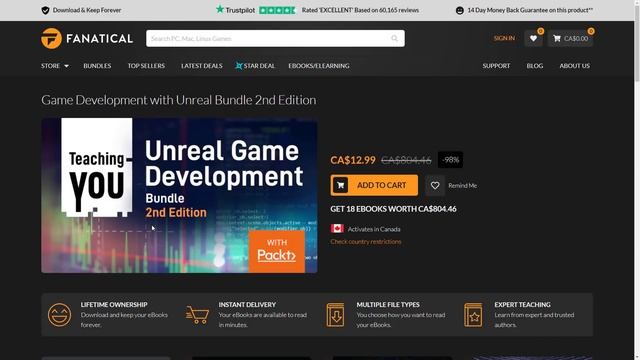Image resolution: width=640 pixels, height=360 pixels.
Task: Click the smiley icon beside Money Back Guarantee
Action: tap(460, 10)
